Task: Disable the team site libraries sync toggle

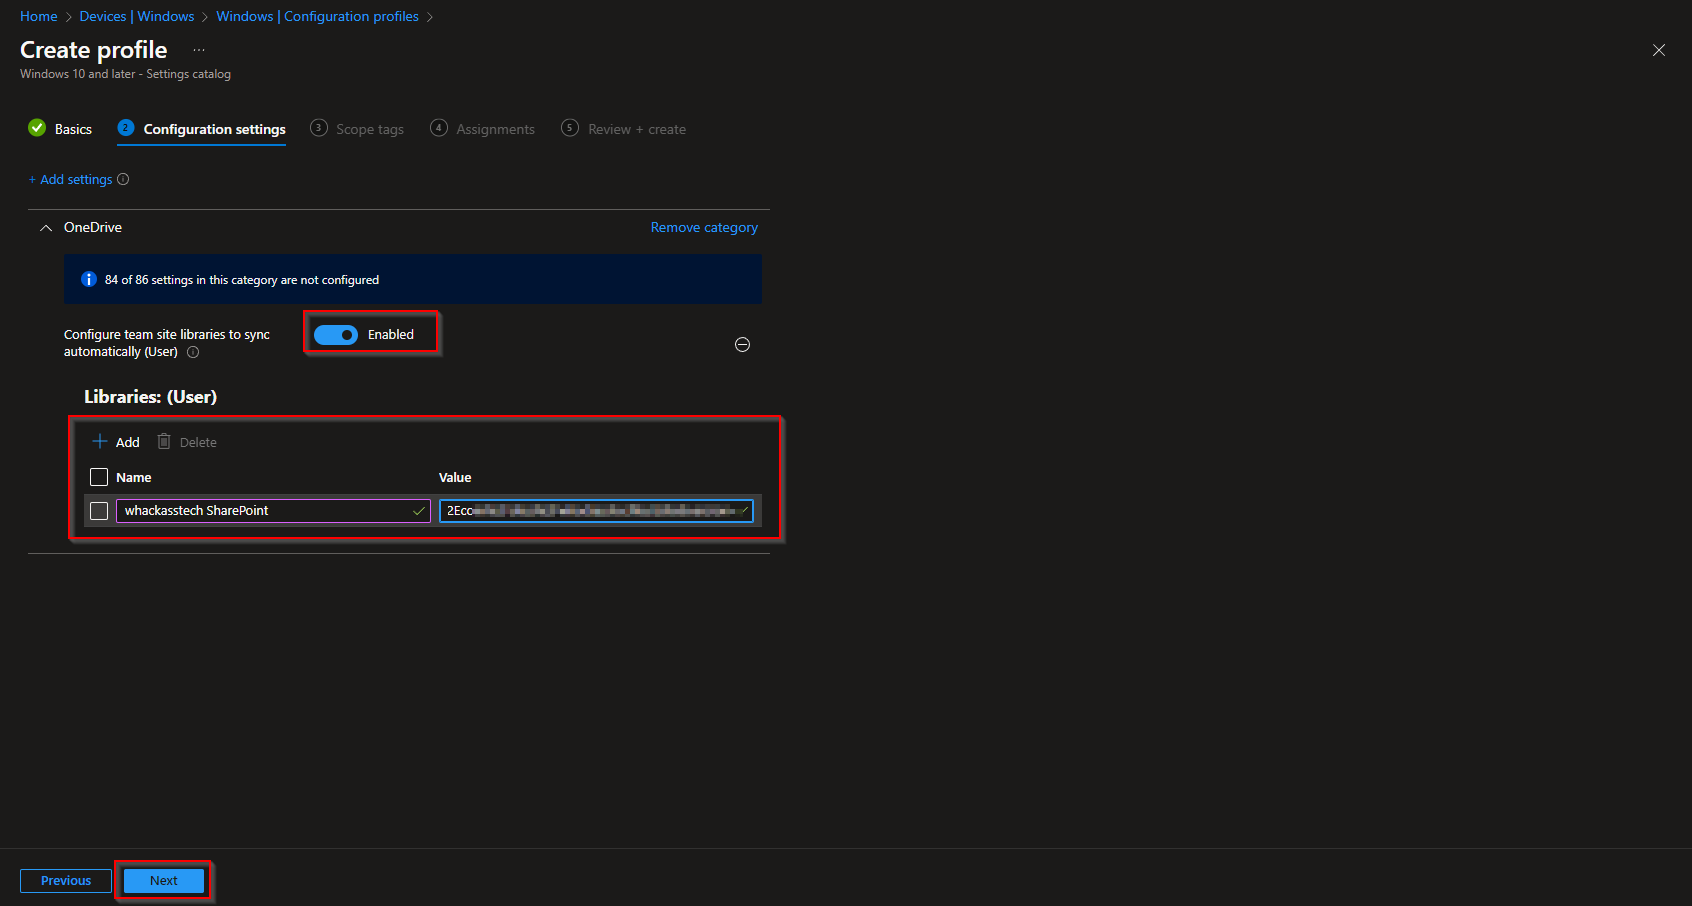Action: point(338,334)
